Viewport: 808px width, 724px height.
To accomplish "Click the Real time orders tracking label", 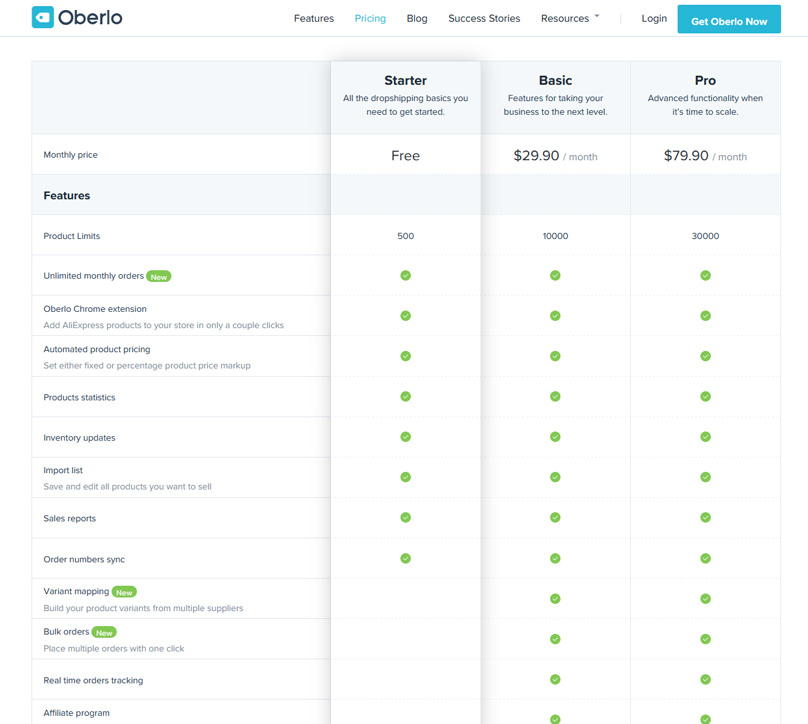I will point(93,680).
